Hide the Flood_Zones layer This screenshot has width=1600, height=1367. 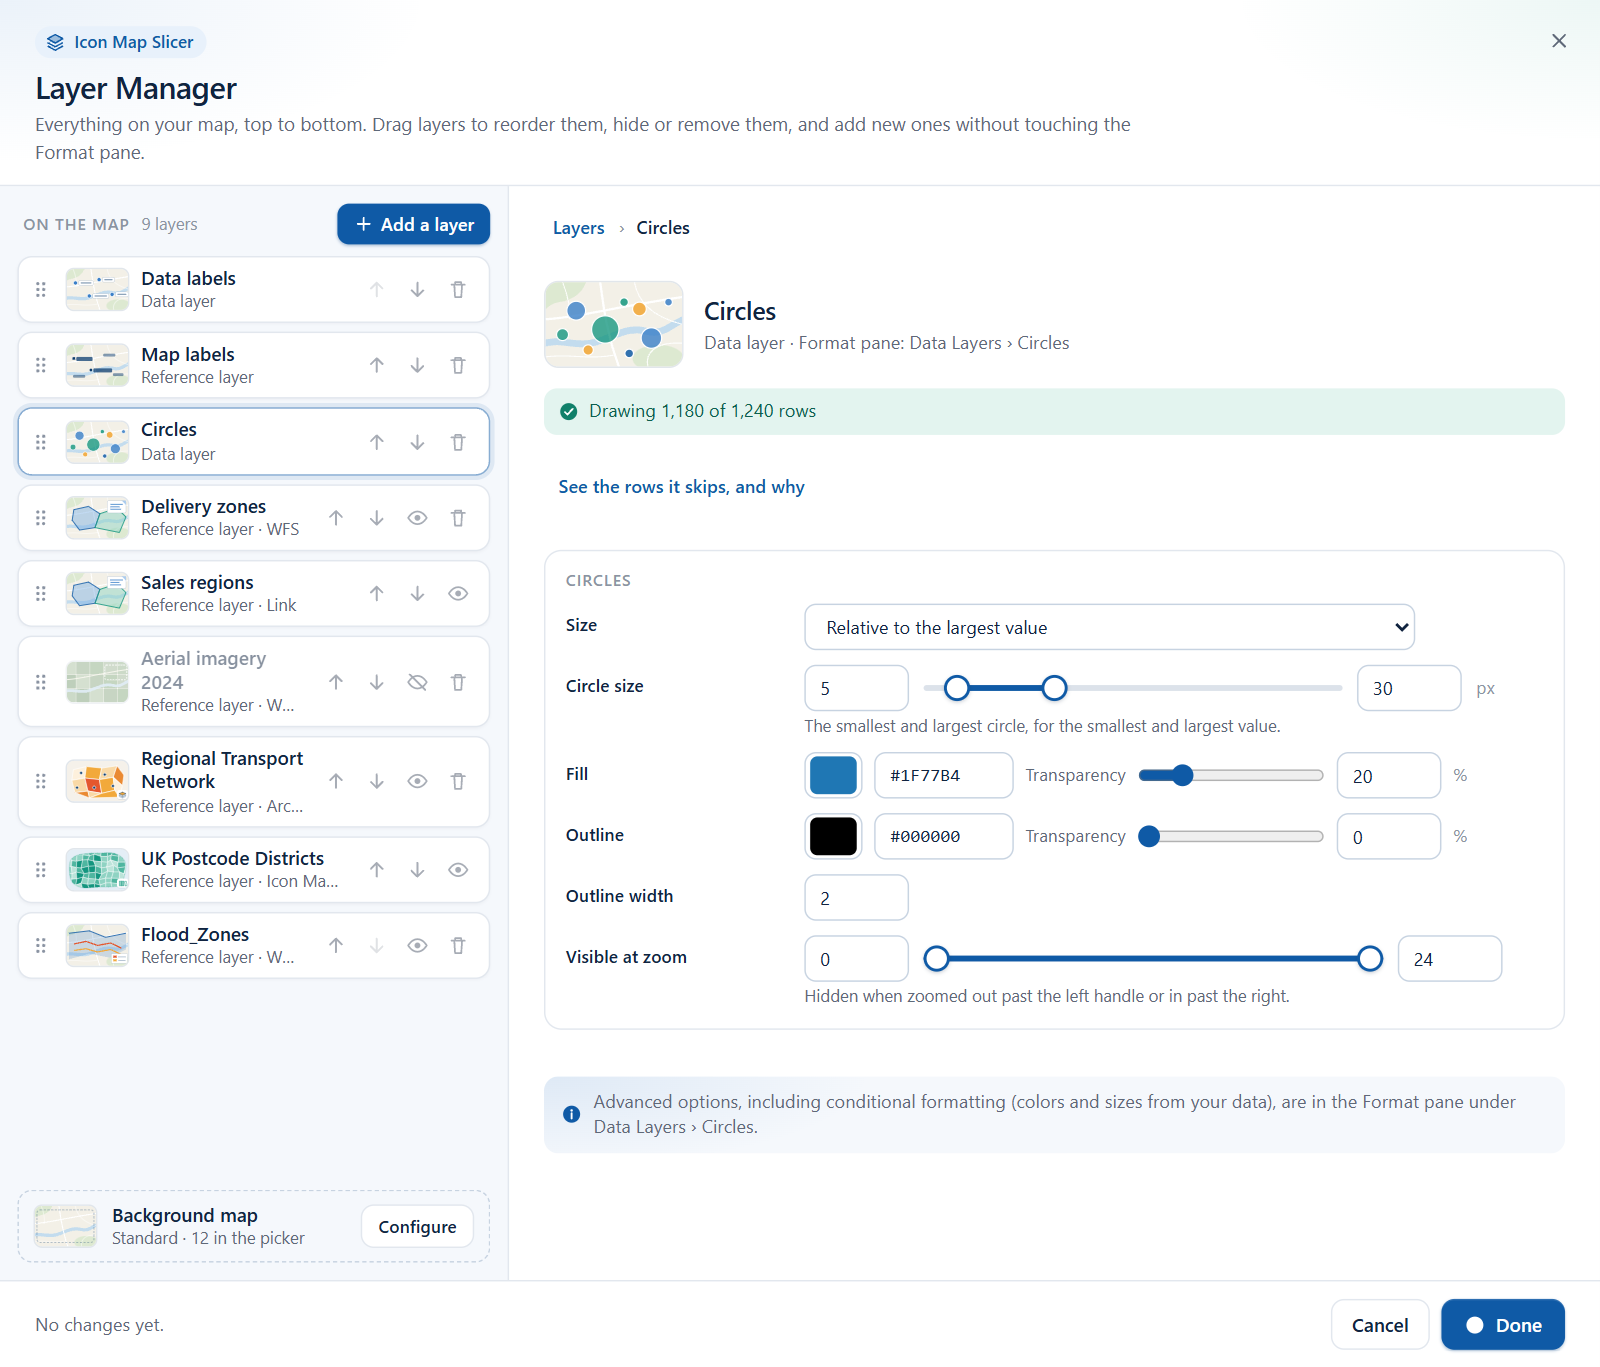[417, 946]
